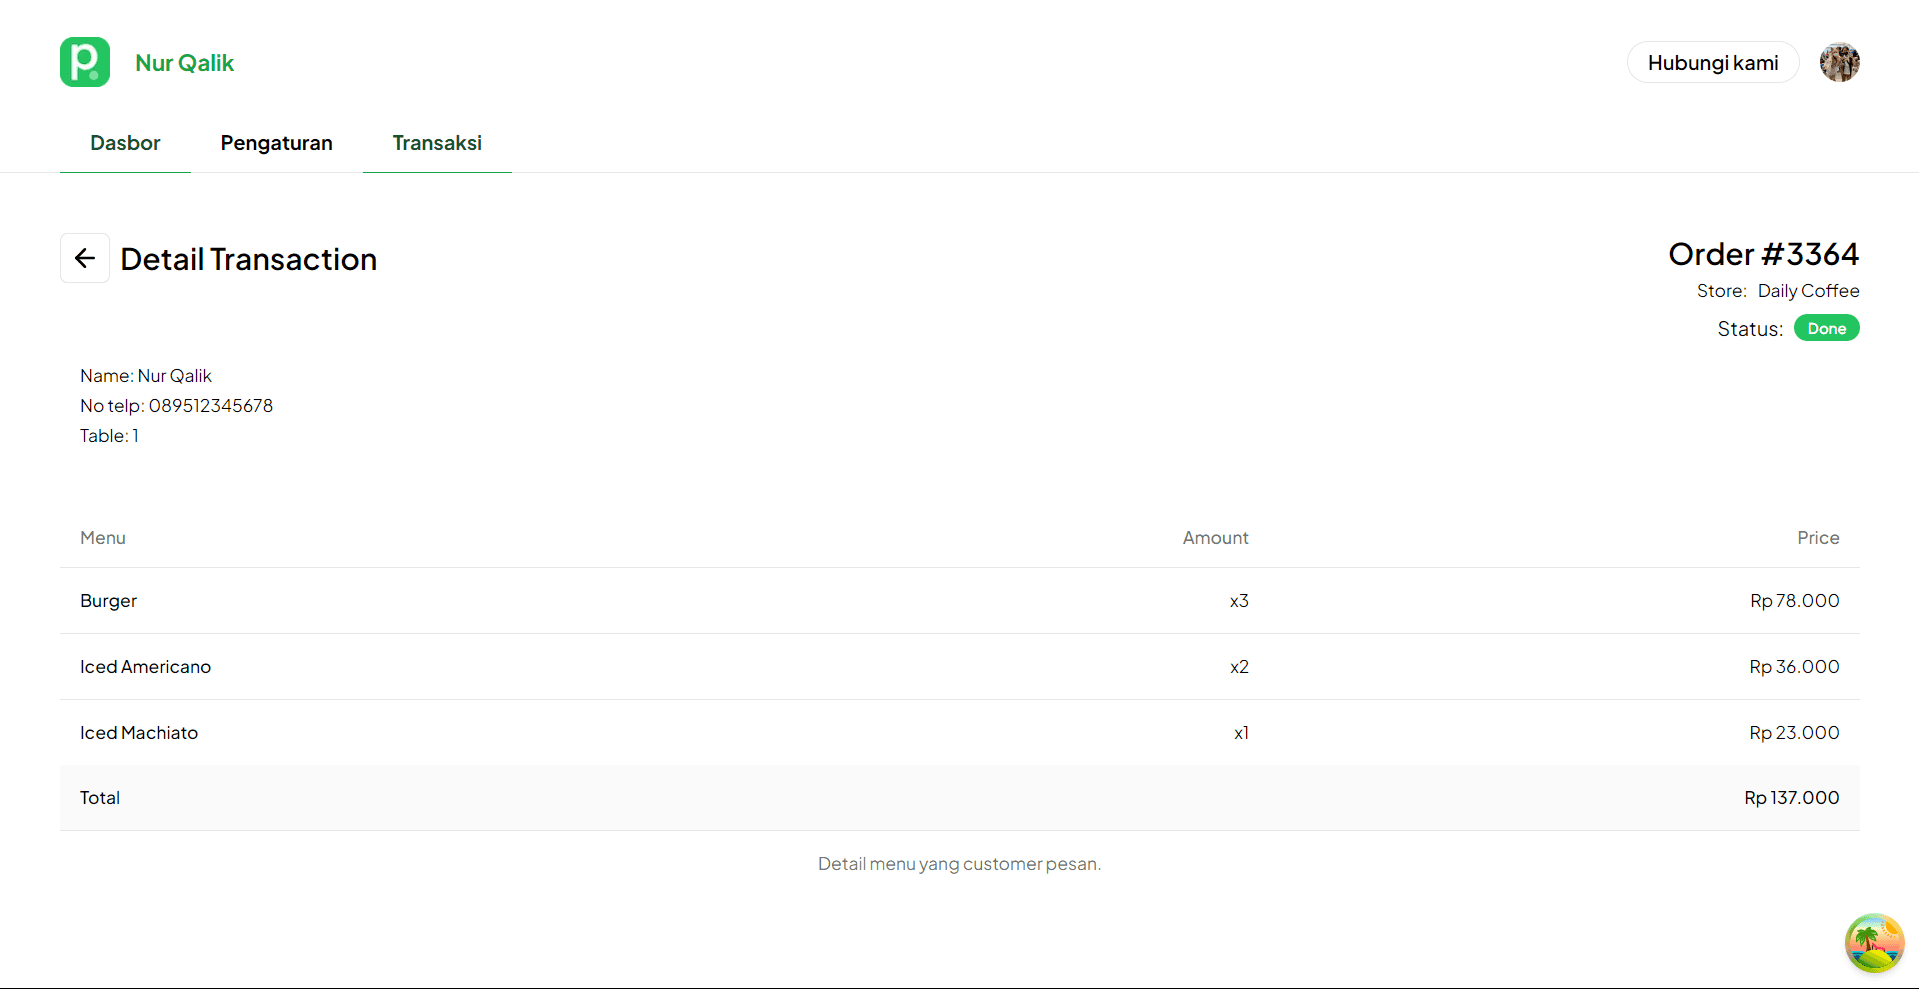Click the Menu column header
Viewport: 1919px width, 989px height.
pyautogui.click(x=103, y=538)
